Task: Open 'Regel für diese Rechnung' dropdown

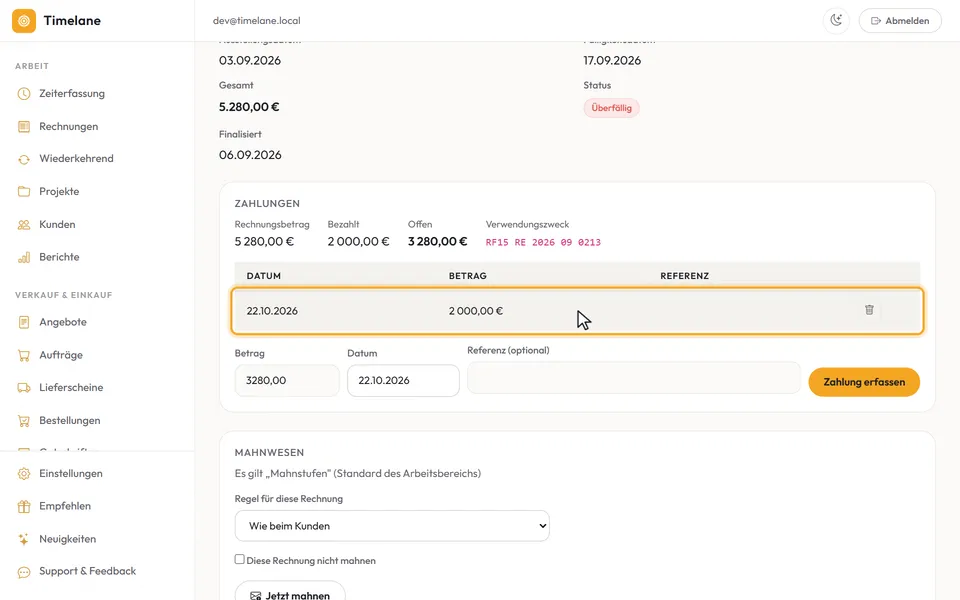Action: 392,526
